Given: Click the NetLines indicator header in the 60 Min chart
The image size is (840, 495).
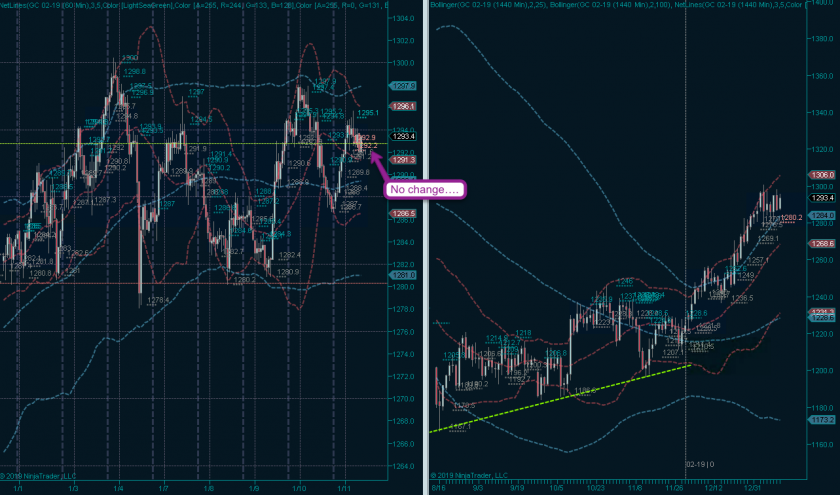Looking at the screenshot, I should (193, 5).
